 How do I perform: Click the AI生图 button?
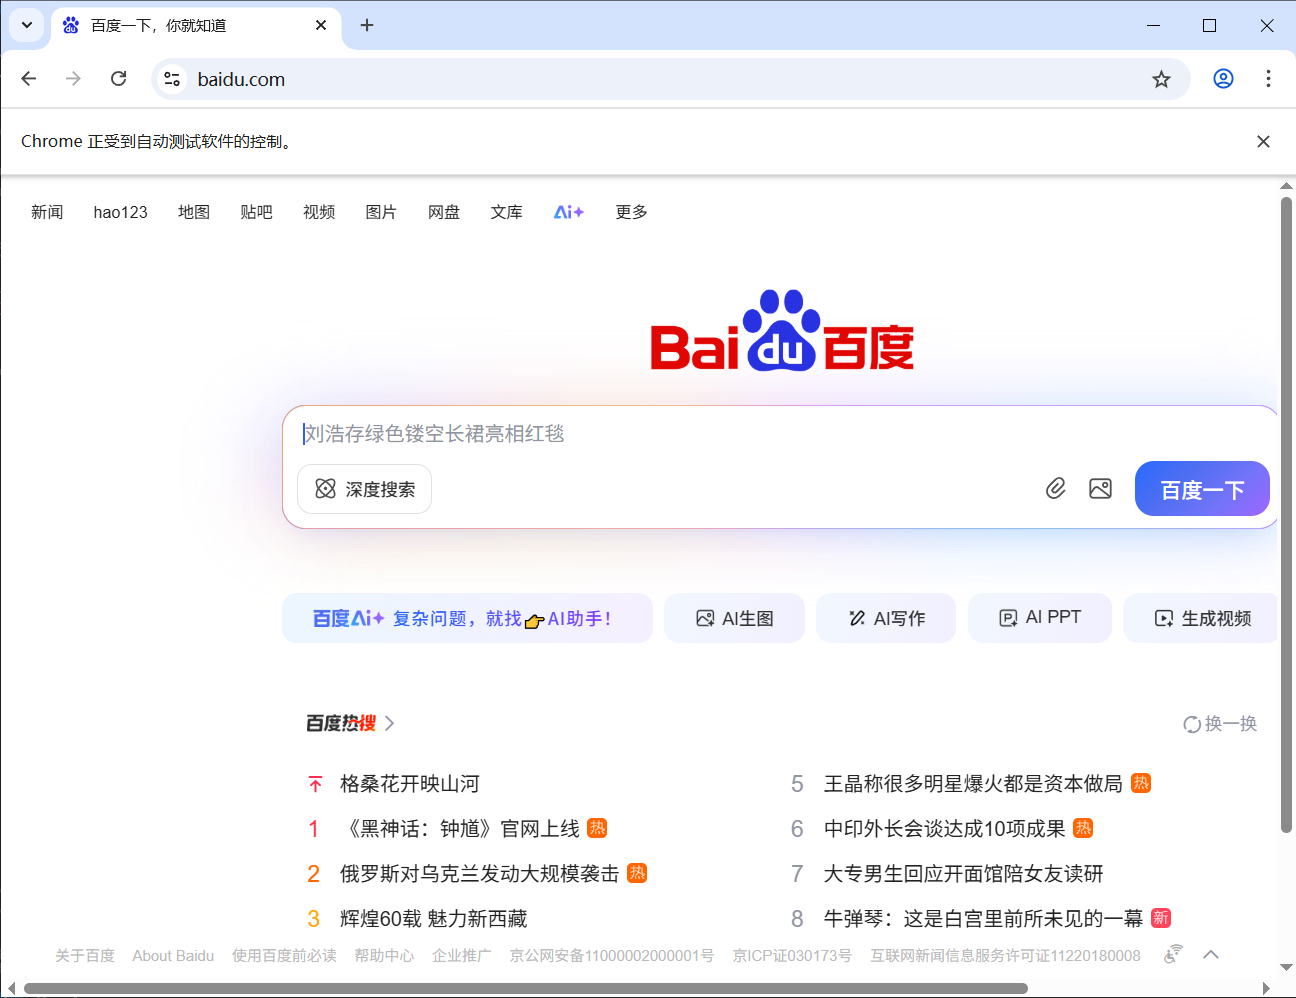(x=734, y=618)
